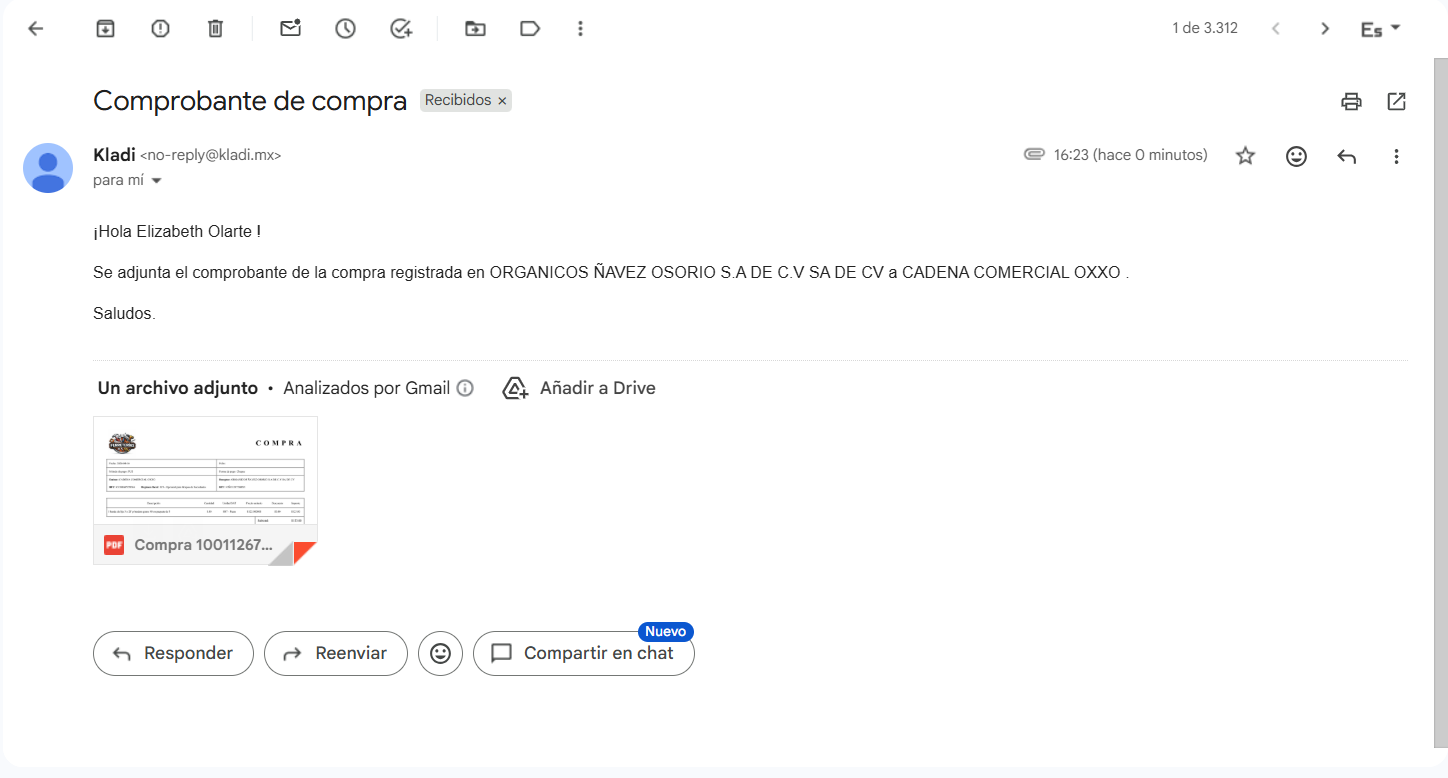Expand the 'para mí' recipient details
This screenshot has height=778, width=1448.
(156, 181)
